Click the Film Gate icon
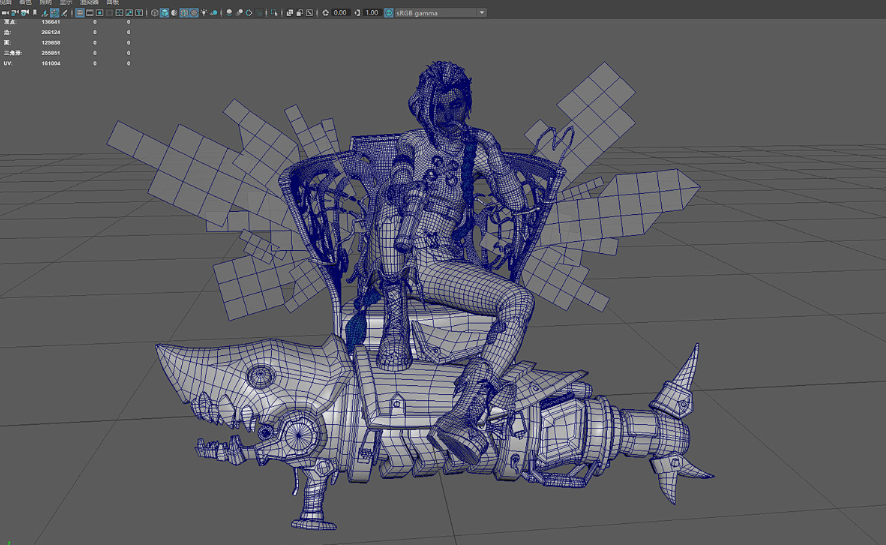This screenshot has height=545, width=886. pos(90,12)
